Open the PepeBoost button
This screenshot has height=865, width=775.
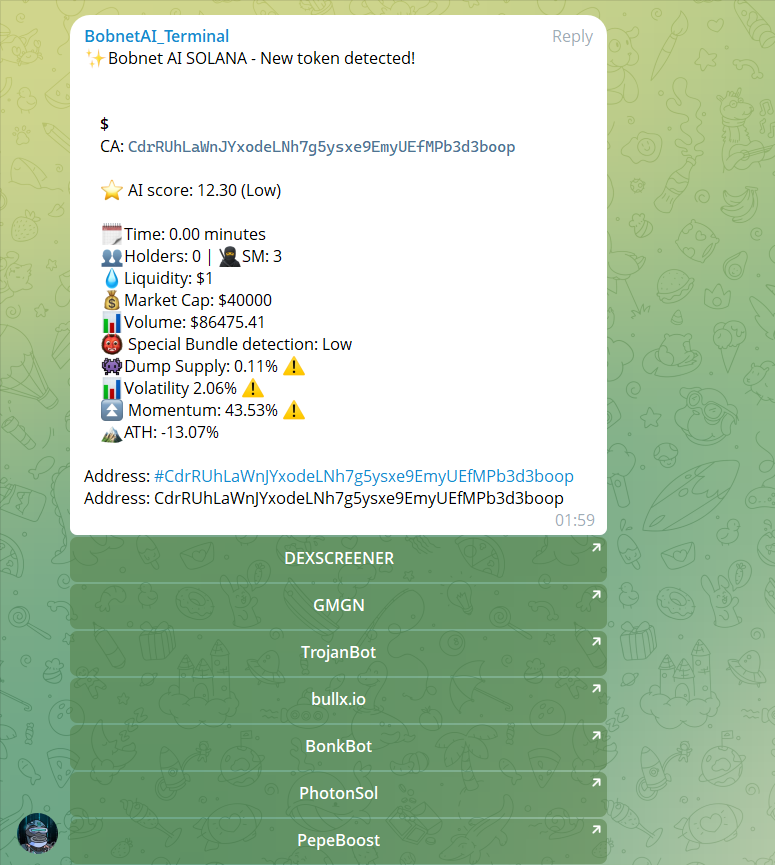click(338, 840)
